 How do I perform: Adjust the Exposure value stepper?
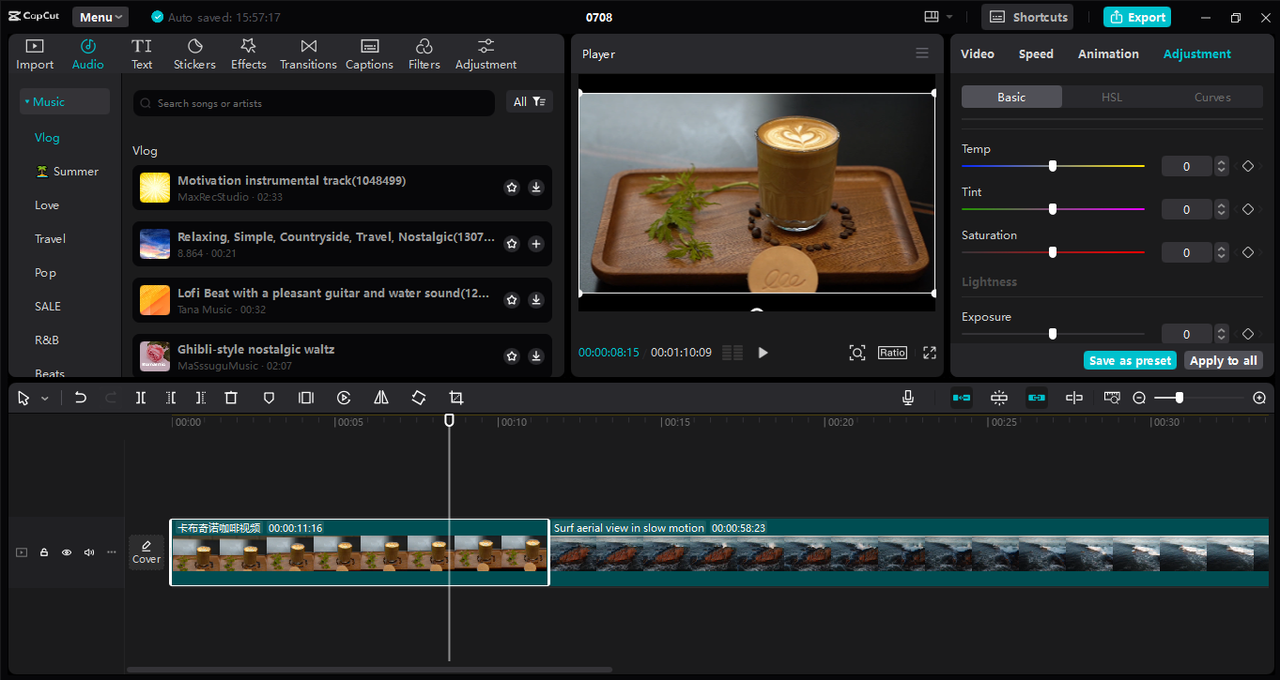click(x=1221, y=334)
